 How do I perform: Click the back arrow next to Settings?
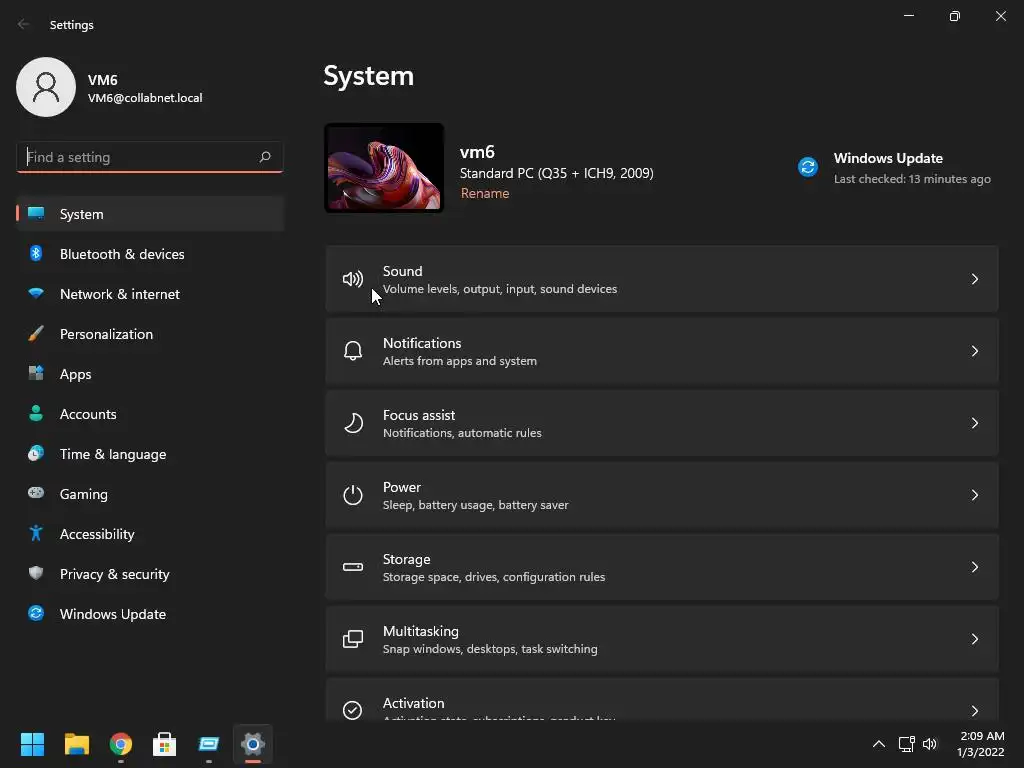coord(24,24)
